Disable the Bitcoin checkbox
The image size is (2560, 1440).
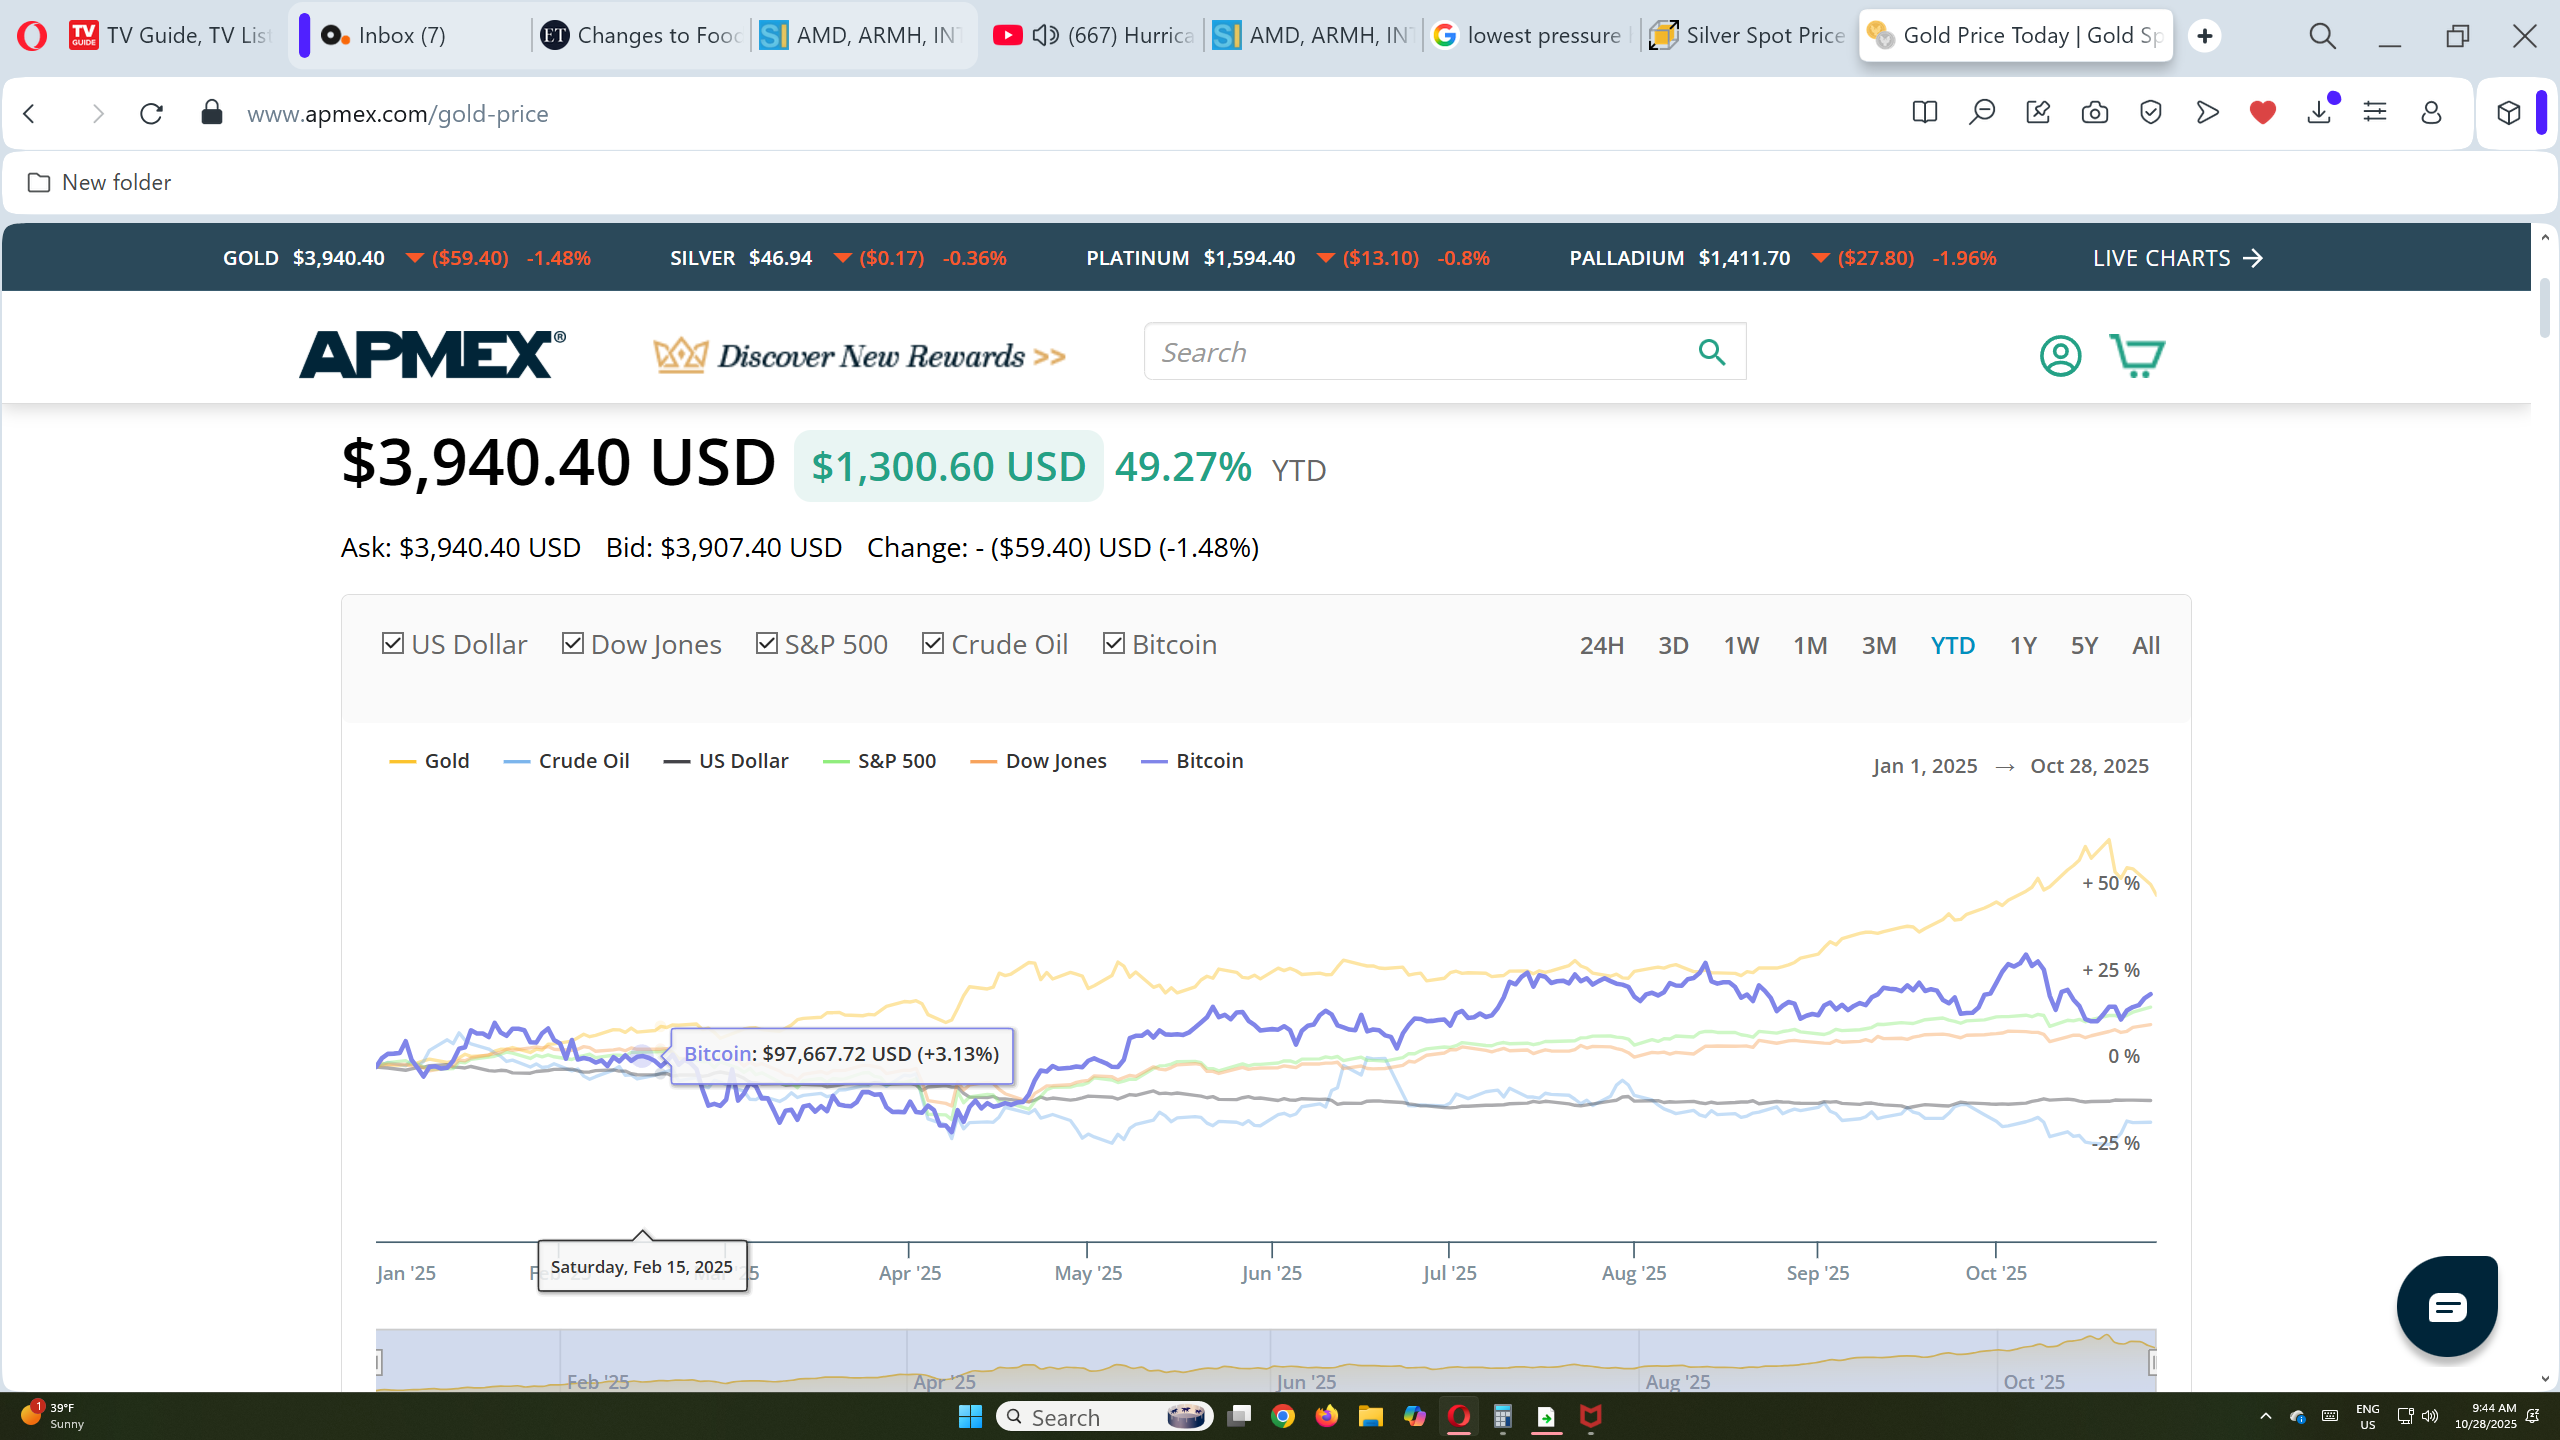[1113, 643]
